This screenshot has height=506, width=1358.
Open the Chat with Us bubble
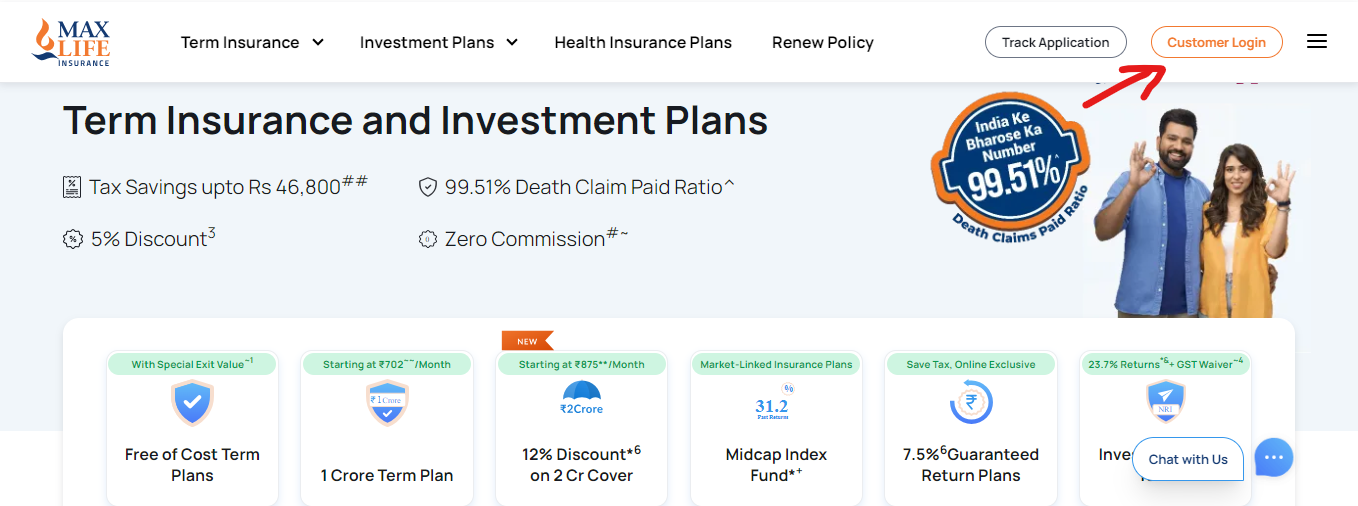pos(1188,459)
